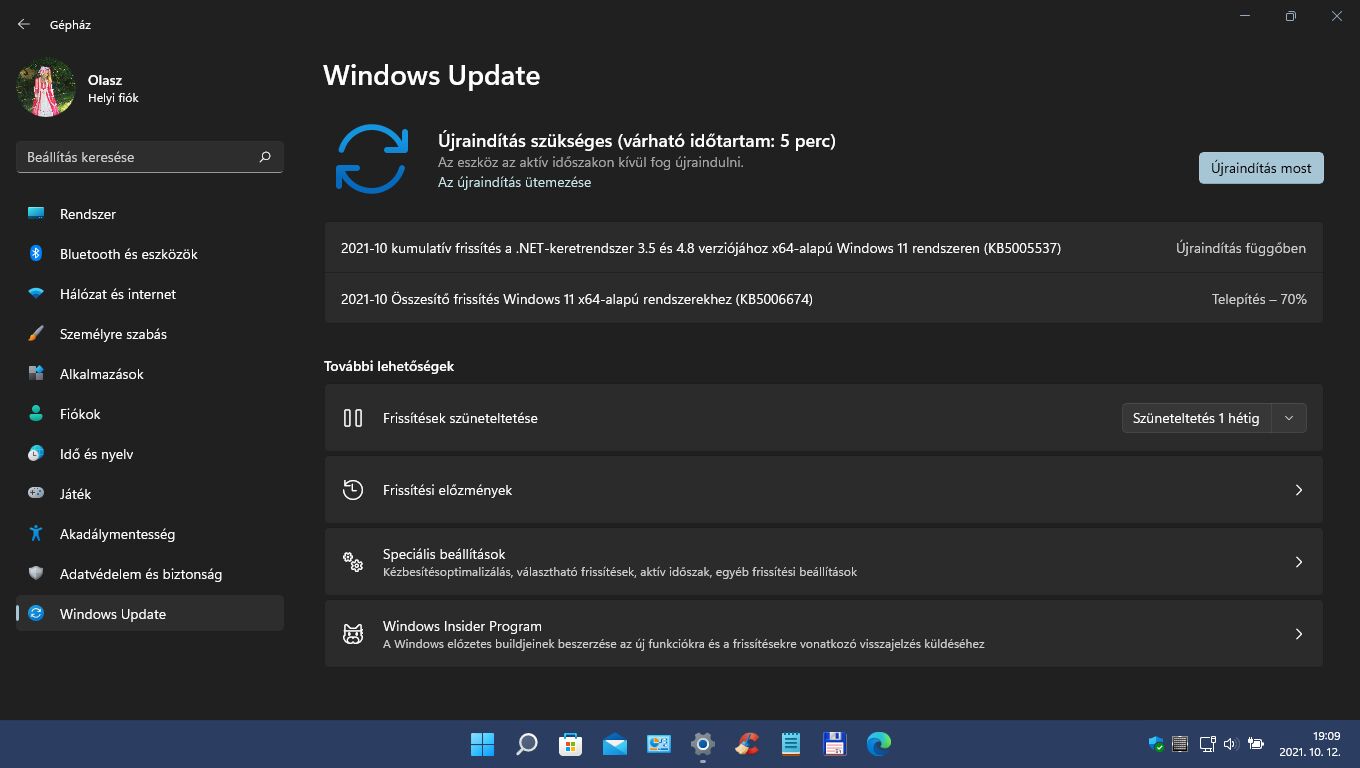The height and width of the screenshot is (768, 1360).
Task: Open Hálózat és internet settings
Action: [x=150, y=294]
